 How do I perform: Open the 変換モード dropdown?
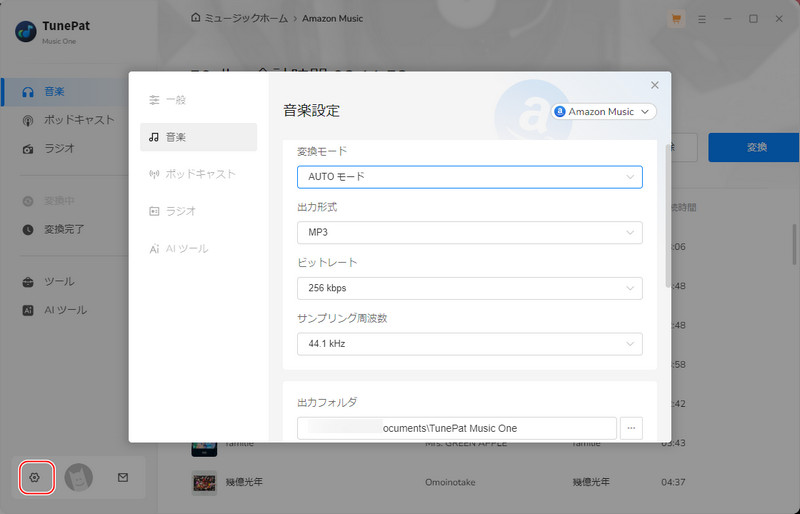click(x=469, y=177)
